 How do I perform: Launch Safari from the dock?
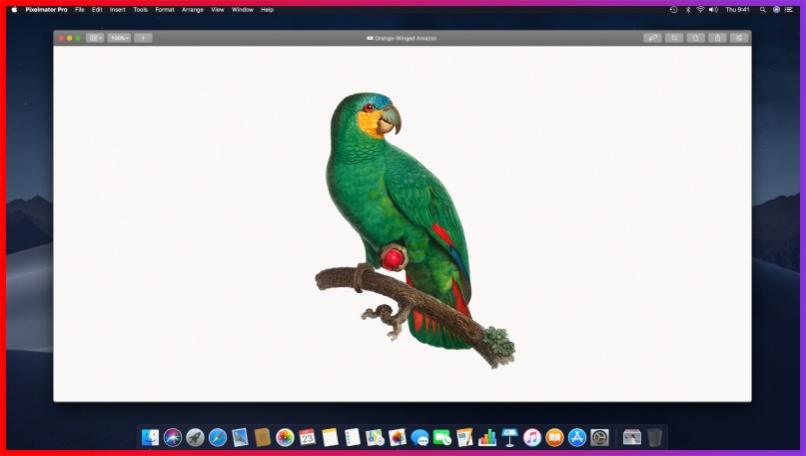coord(217,437)
